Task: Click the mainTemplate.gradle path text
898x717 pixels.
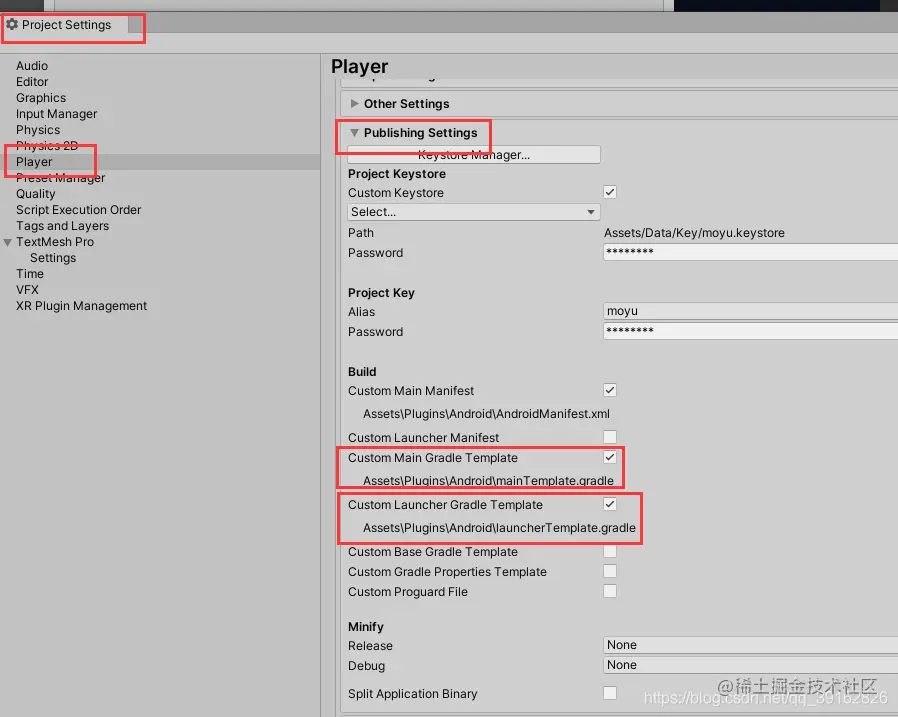Action: (x=488, y=481)
